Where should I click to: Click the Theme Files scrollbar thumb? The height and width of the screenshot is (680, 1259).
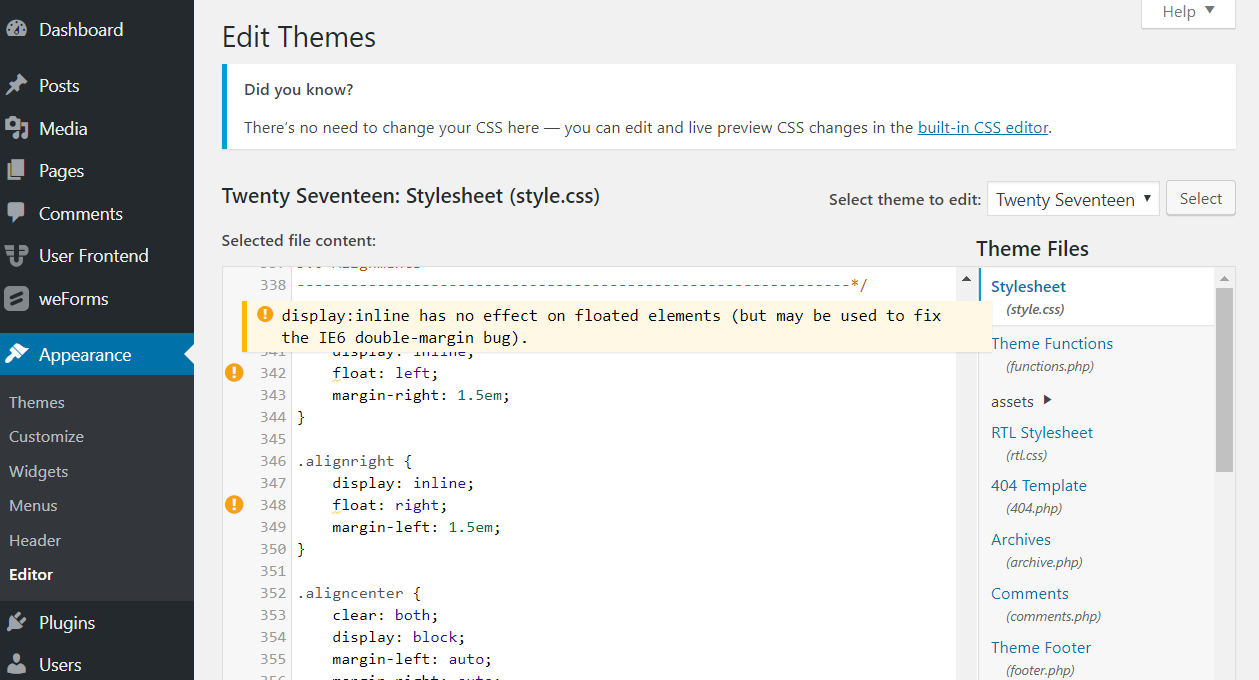coord(1225,380)
